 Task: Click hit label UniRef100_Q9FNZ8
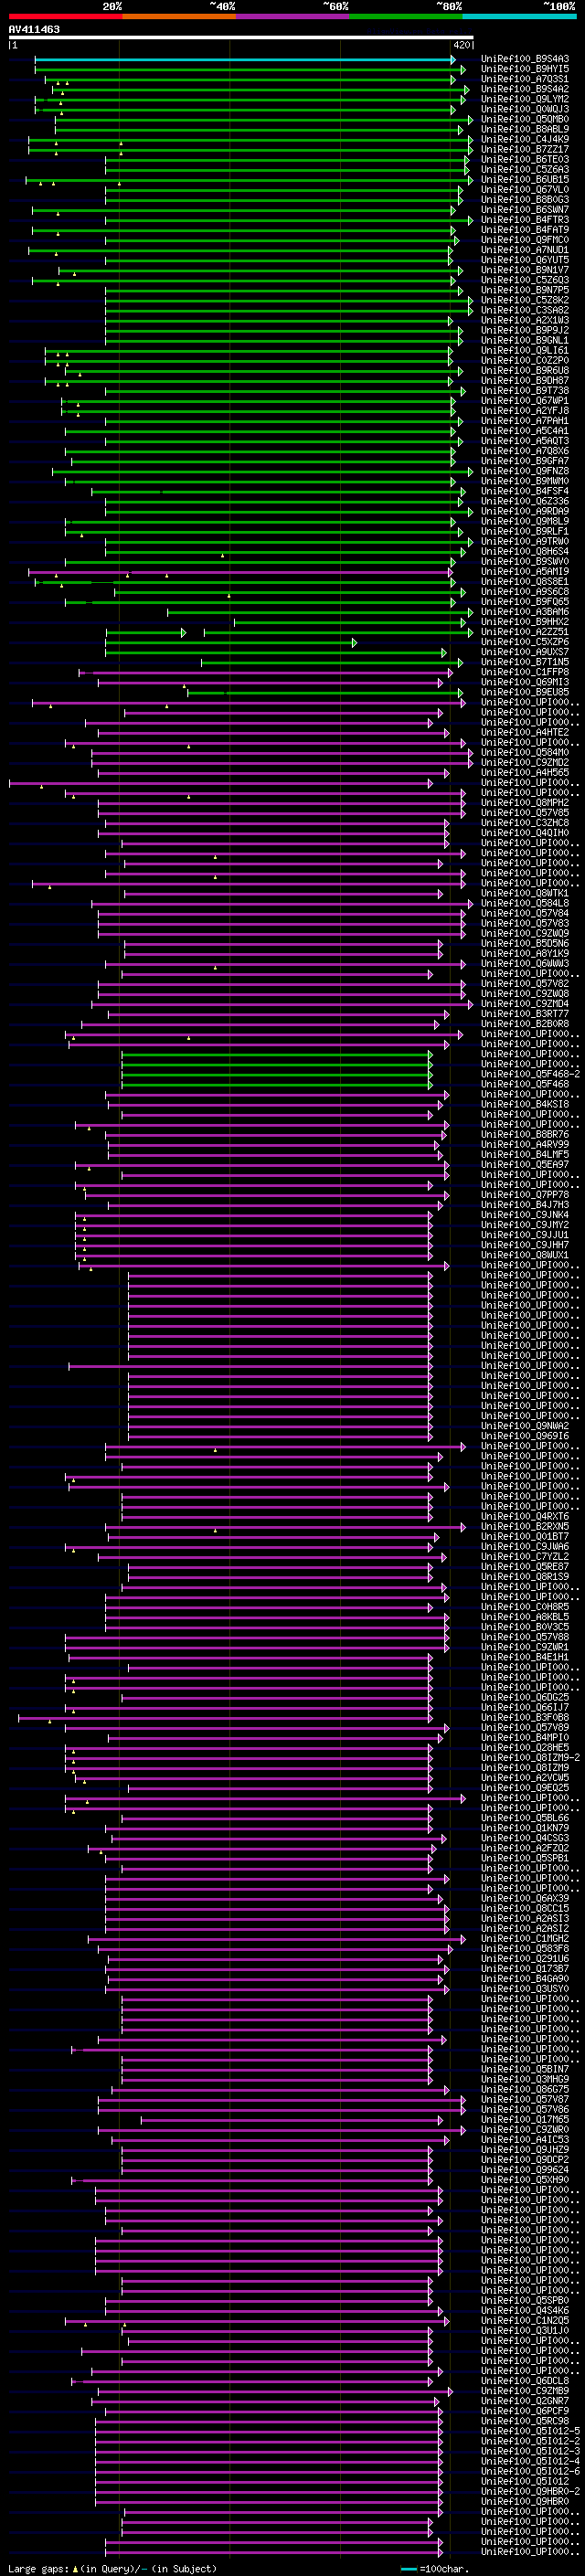click(x=525, y=471)
